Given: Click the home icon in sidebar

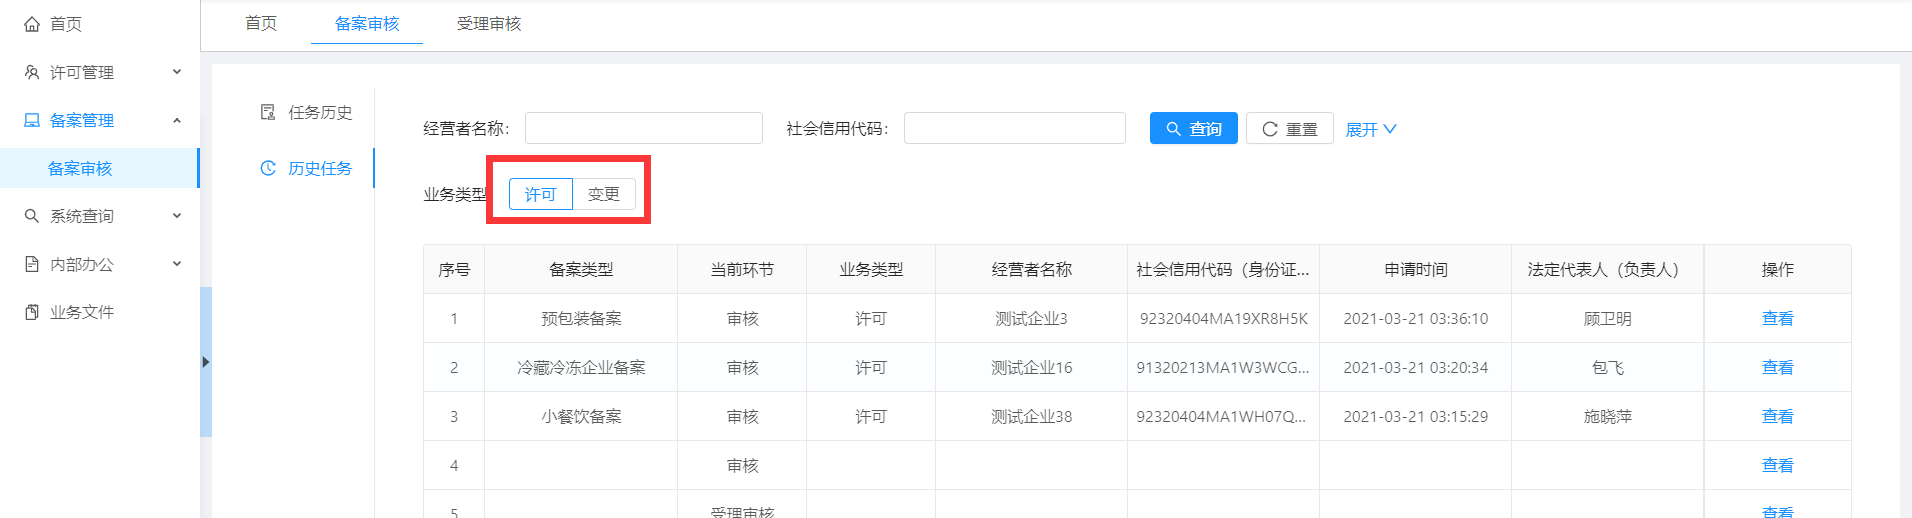Looking at the screenshot, I should tap(32, 24).
